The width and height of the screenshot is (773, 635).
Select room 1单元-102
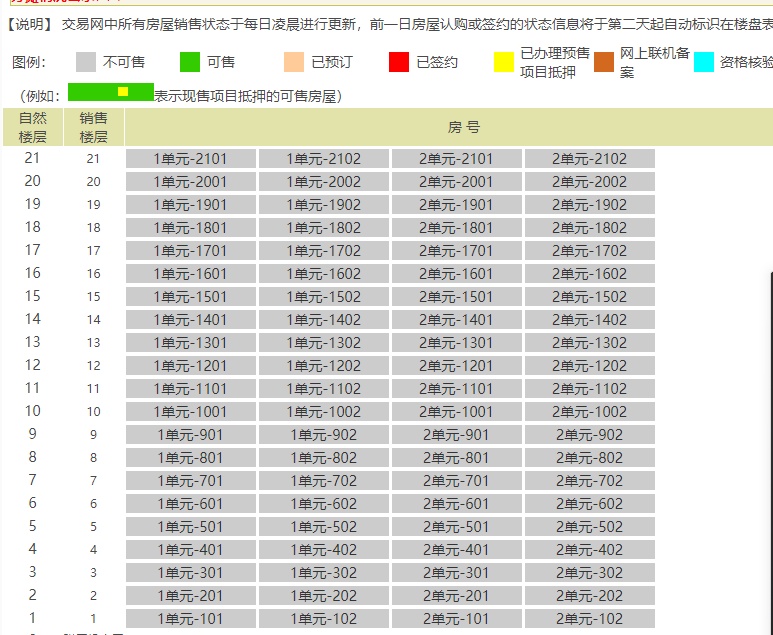pyautogui.click(x=324, y=619)
